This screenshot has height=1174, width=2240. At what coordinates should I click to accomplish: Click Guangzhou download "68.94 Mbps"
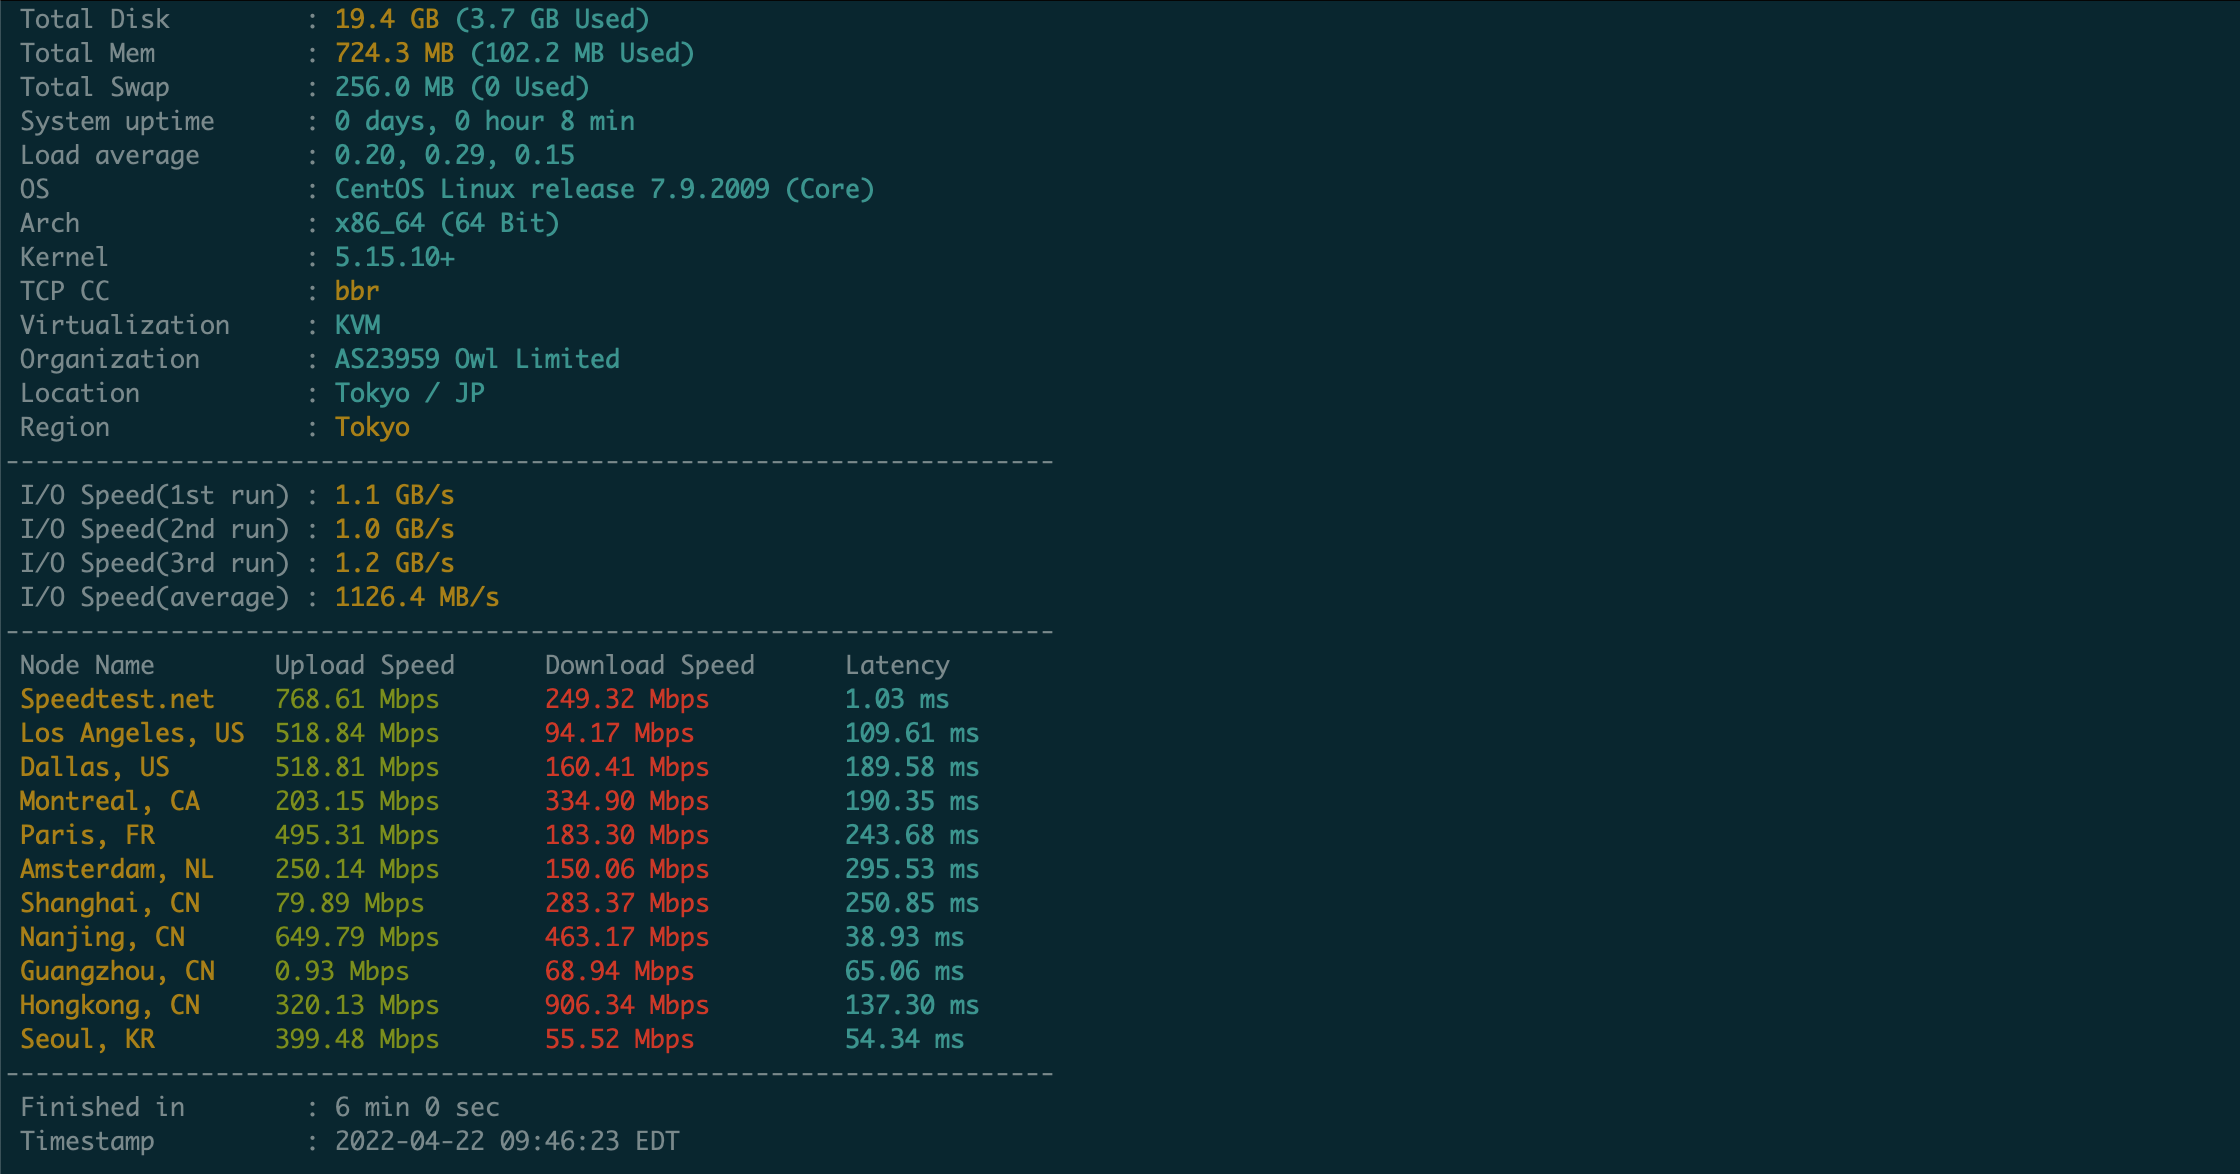(619, 971)
